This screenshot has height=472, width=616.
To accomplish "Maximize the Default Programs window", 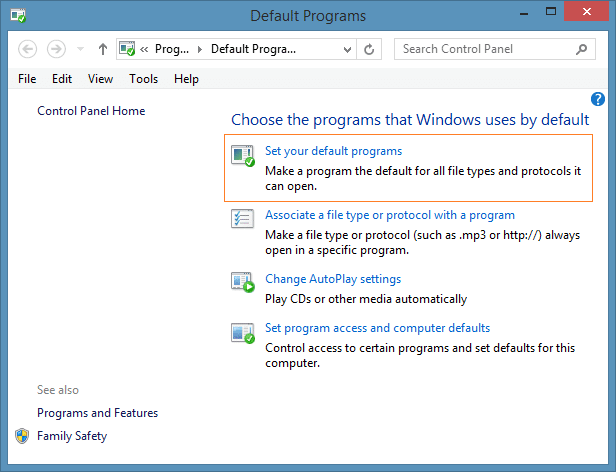I will [x=551, y=12].
